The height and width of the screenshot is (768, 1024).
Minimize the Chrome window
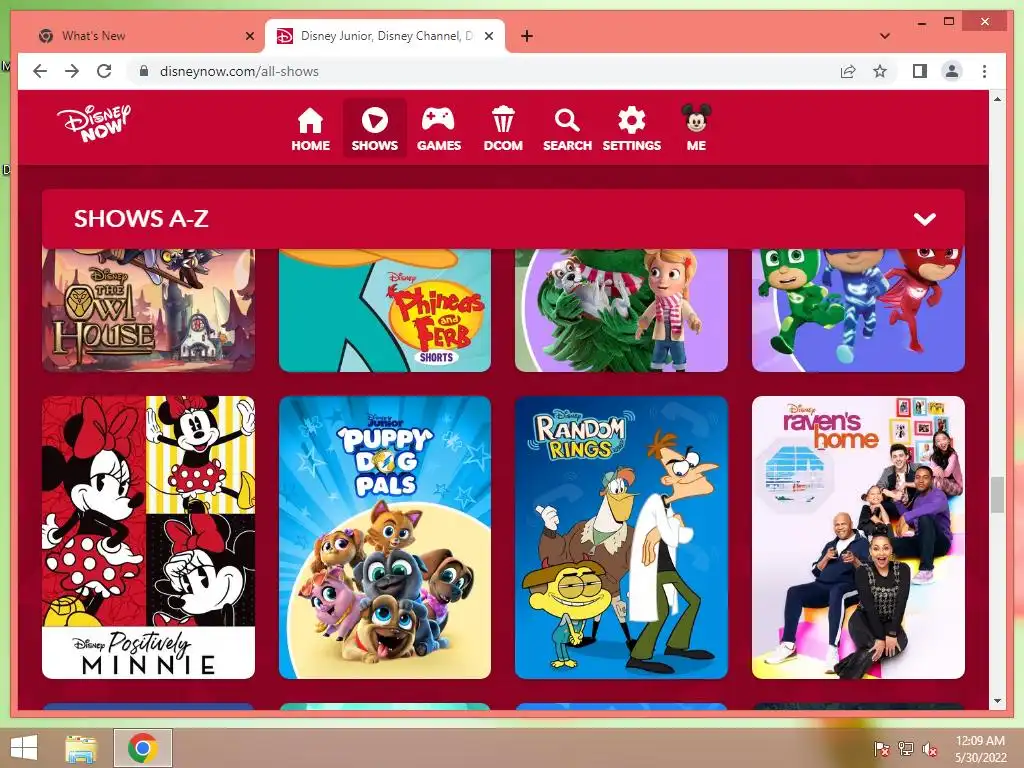pyautogui.click(x=921, y=22)
